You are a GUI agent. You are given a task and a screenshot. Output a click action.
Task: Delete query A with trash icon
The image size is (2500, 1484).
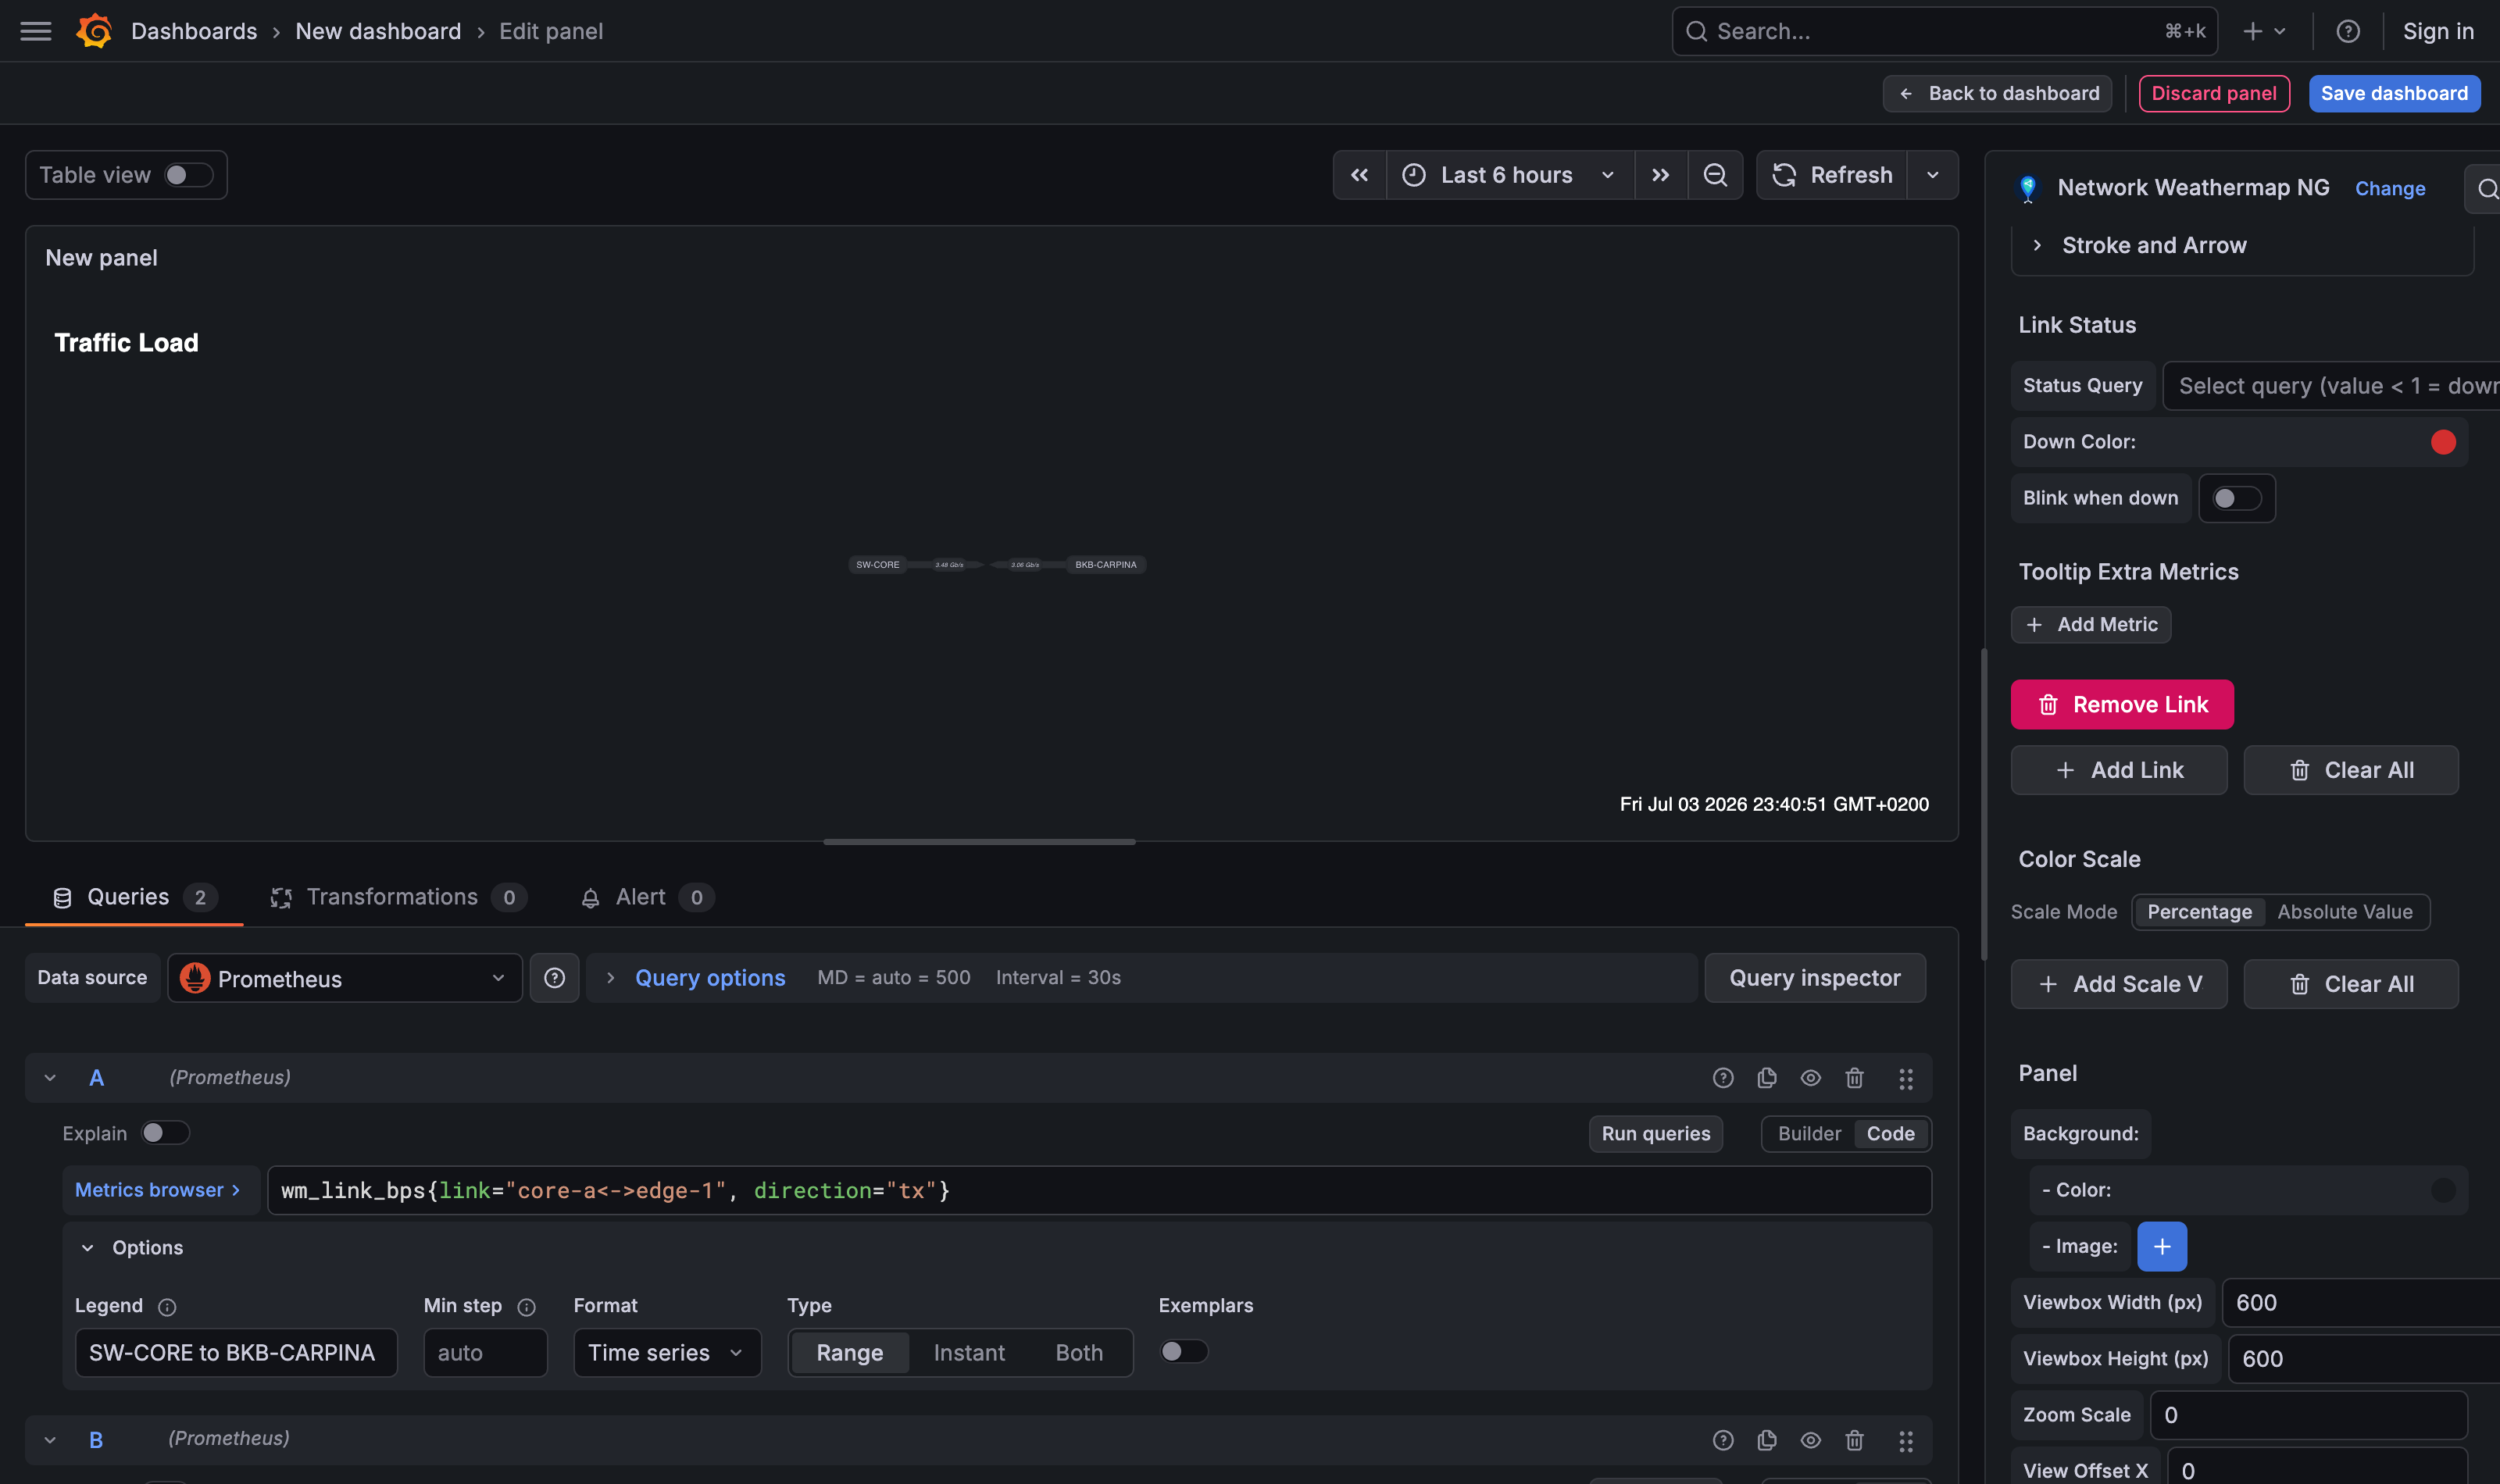1854,1077
